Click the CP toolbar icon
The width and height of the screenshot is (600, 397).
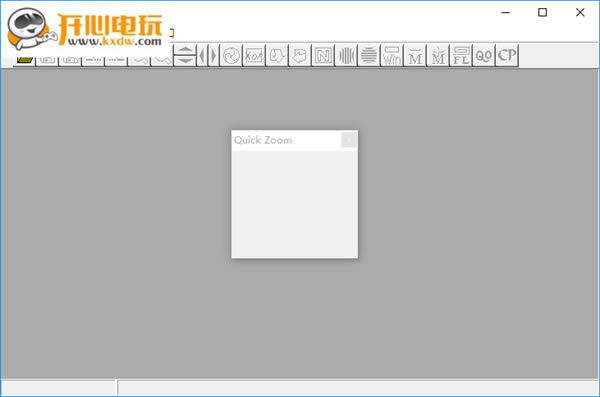coord(507,56)
